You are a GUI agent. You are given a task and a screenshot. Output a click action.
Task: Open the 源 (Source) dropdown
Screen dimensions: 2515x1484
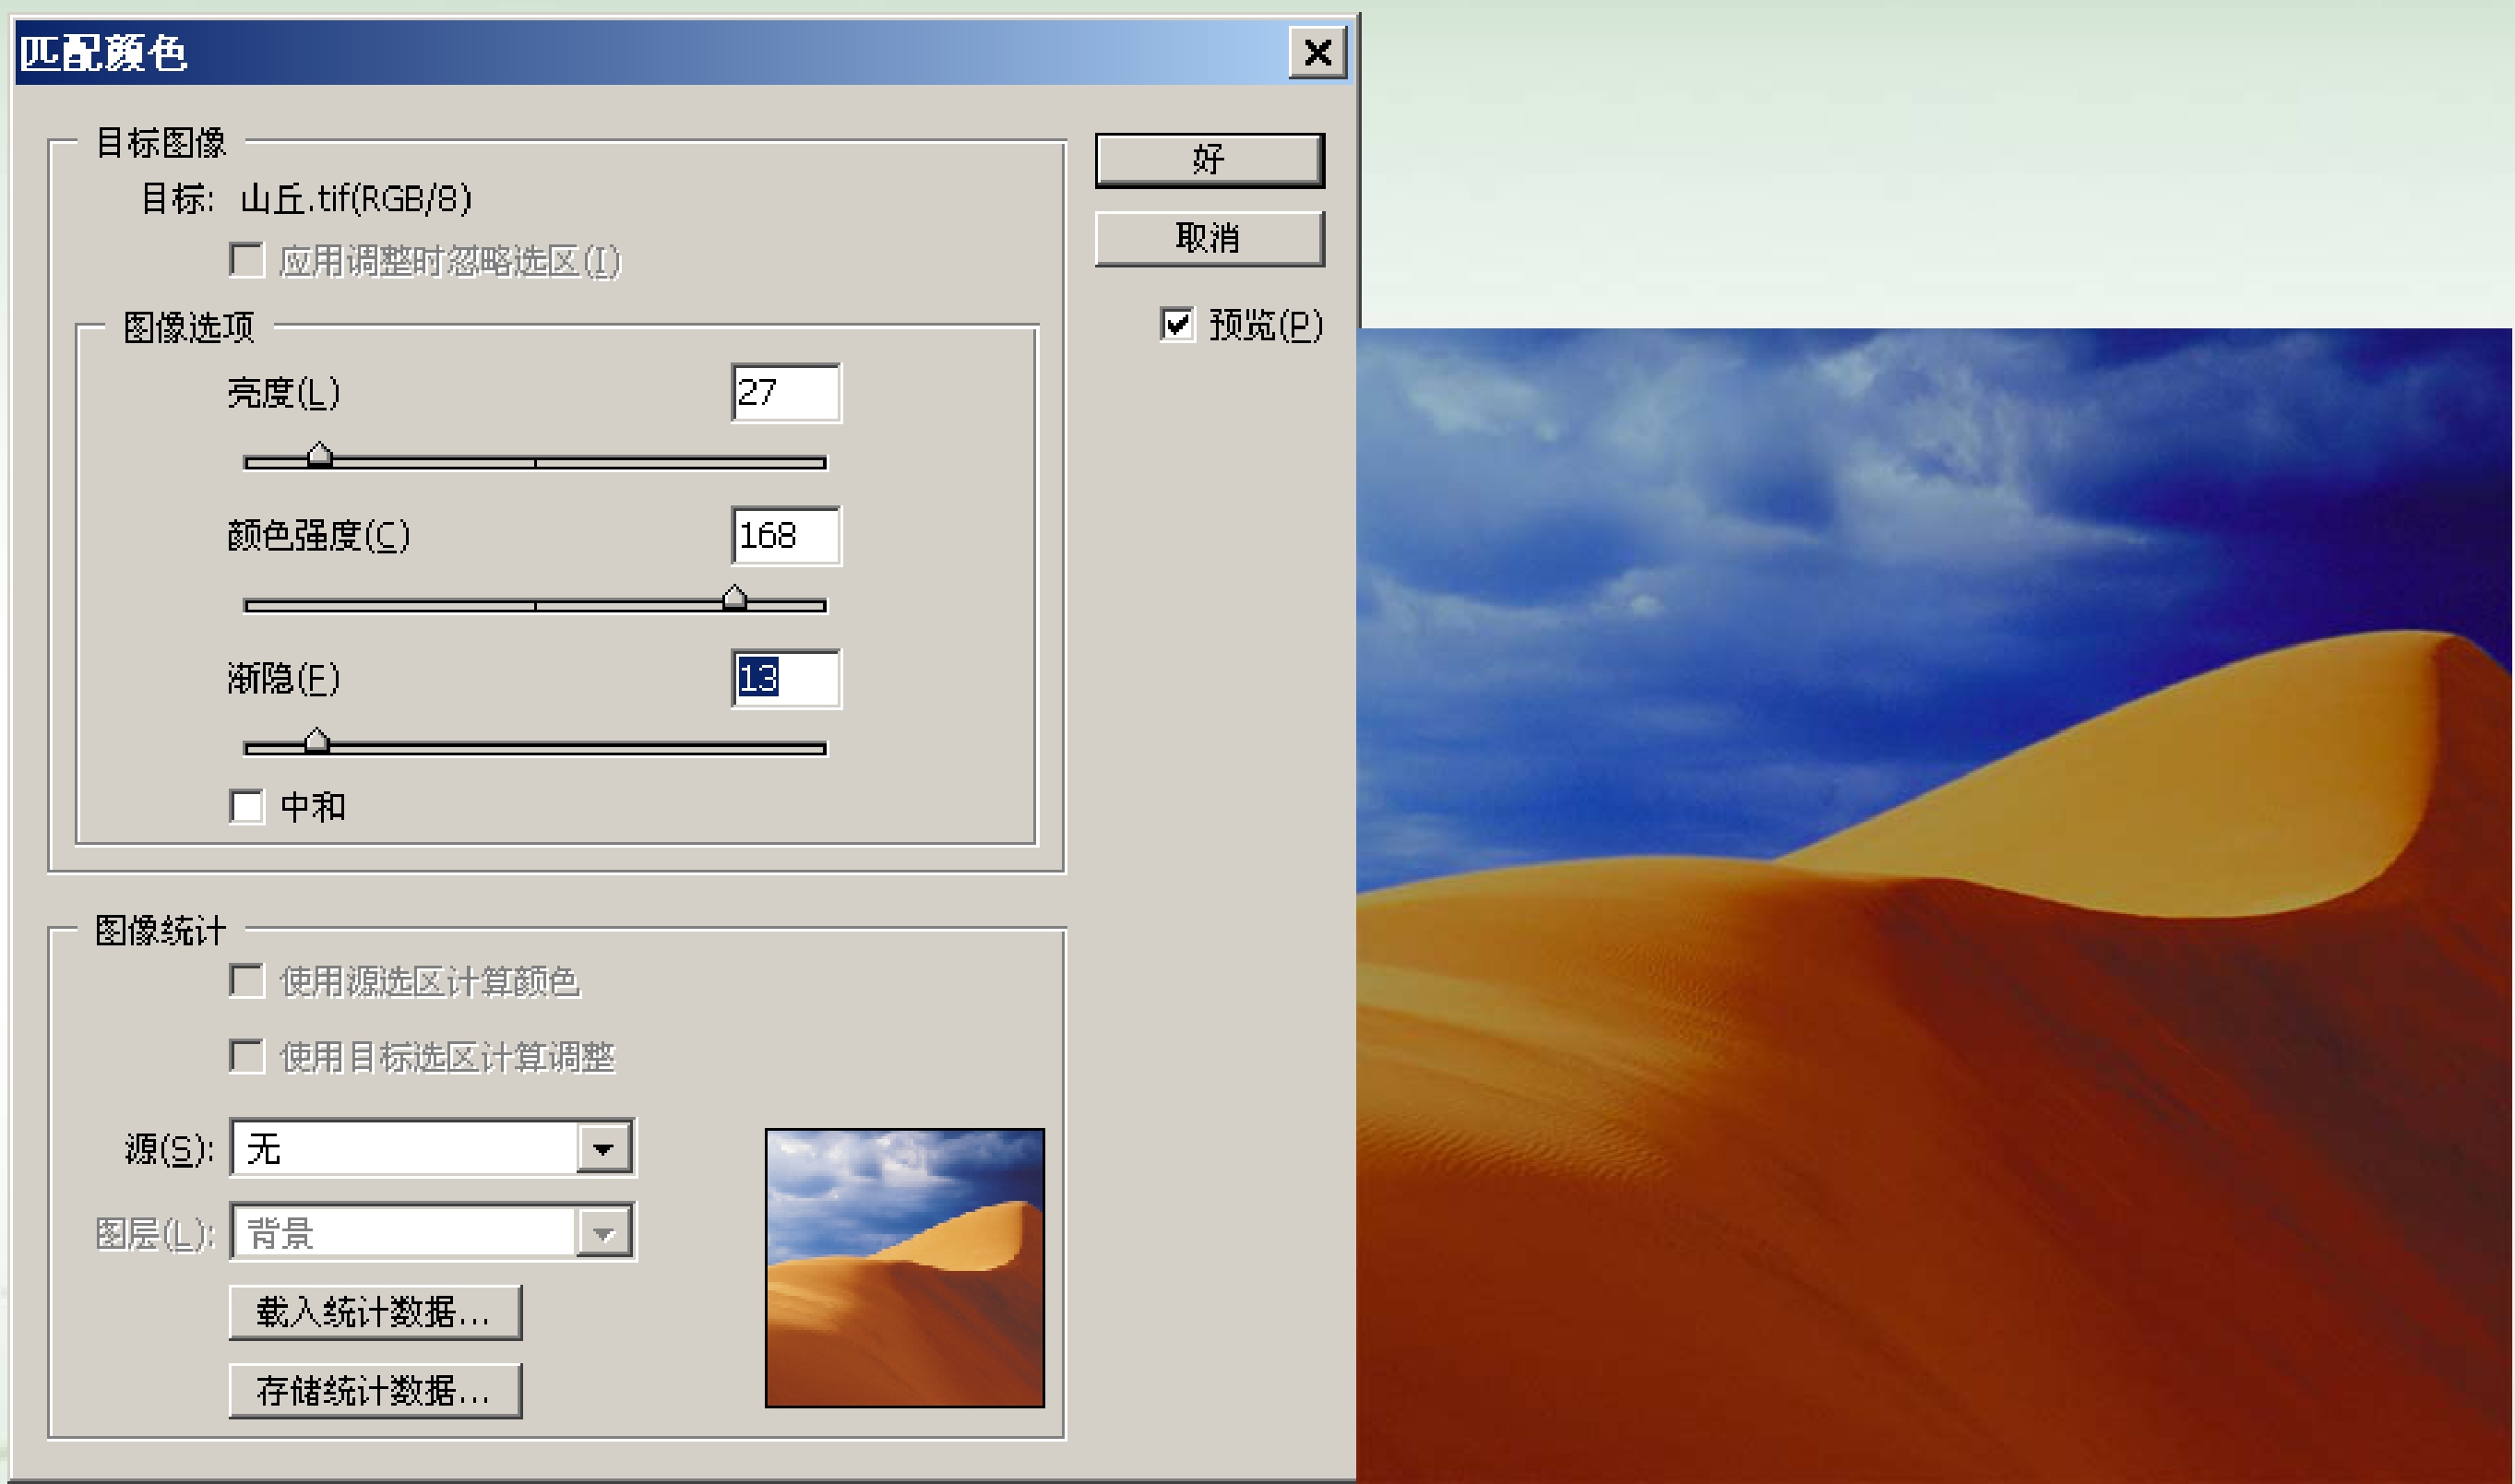603,1148
